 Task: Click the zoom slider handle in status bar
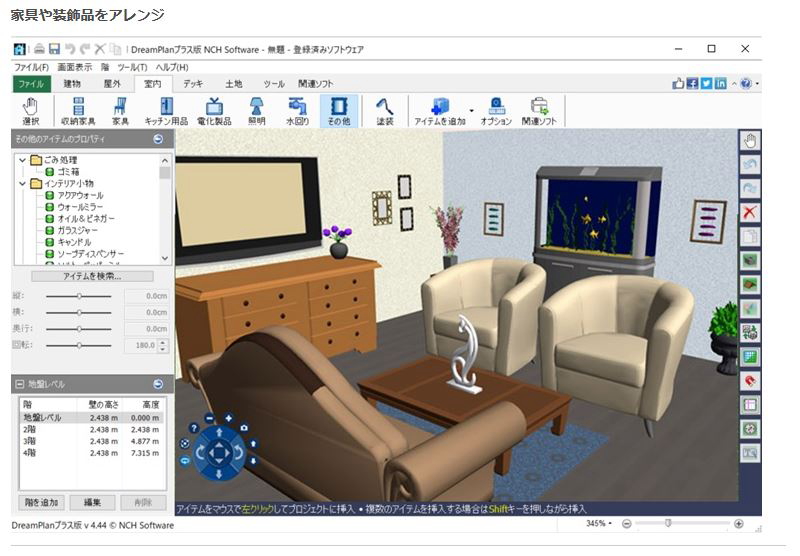click(668, 523)
